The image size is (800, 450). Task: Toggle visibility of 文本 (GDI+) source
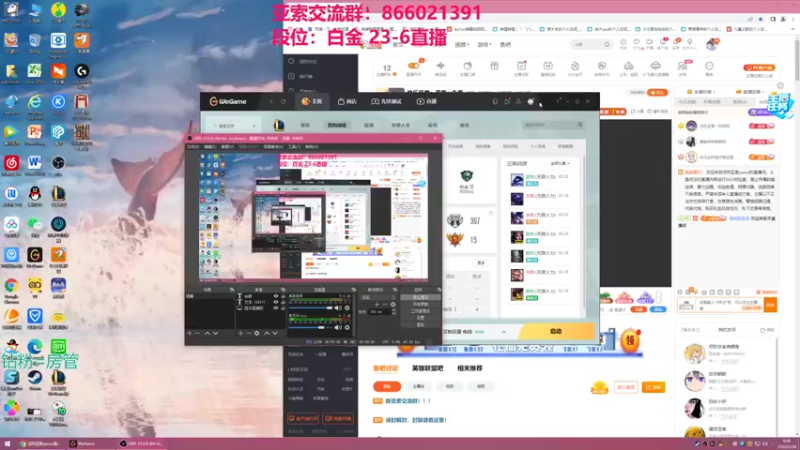click(x=276, y=302)
